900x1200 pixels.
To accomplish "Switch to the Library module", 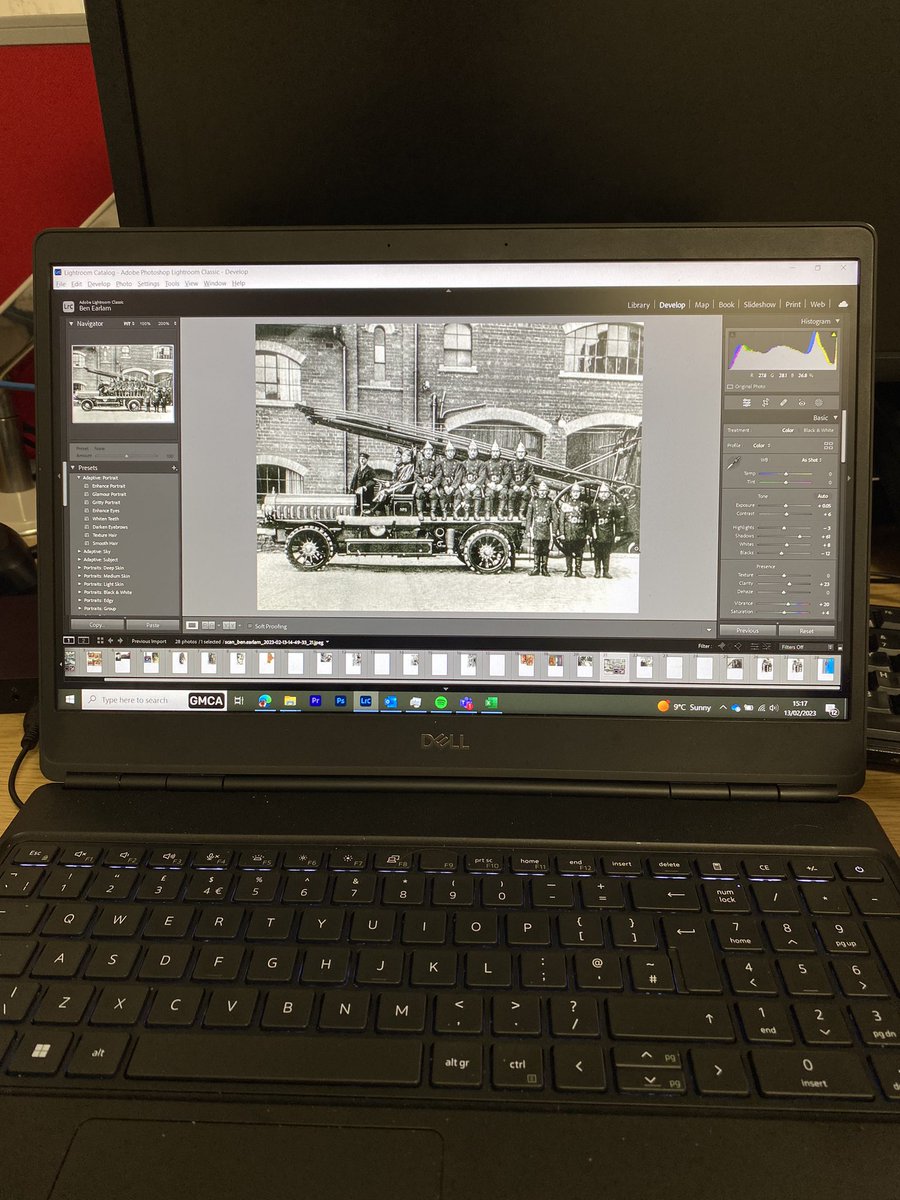I will coord(638,305).
